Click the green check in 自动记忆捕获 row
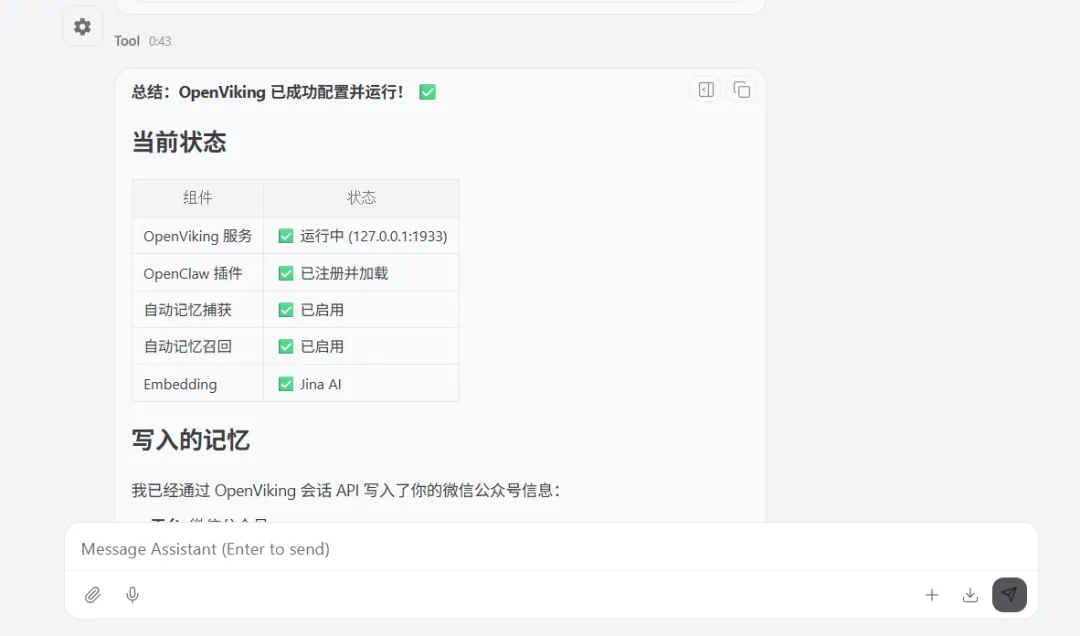This screenshot has height=636, width=1080. pos(286,310)
